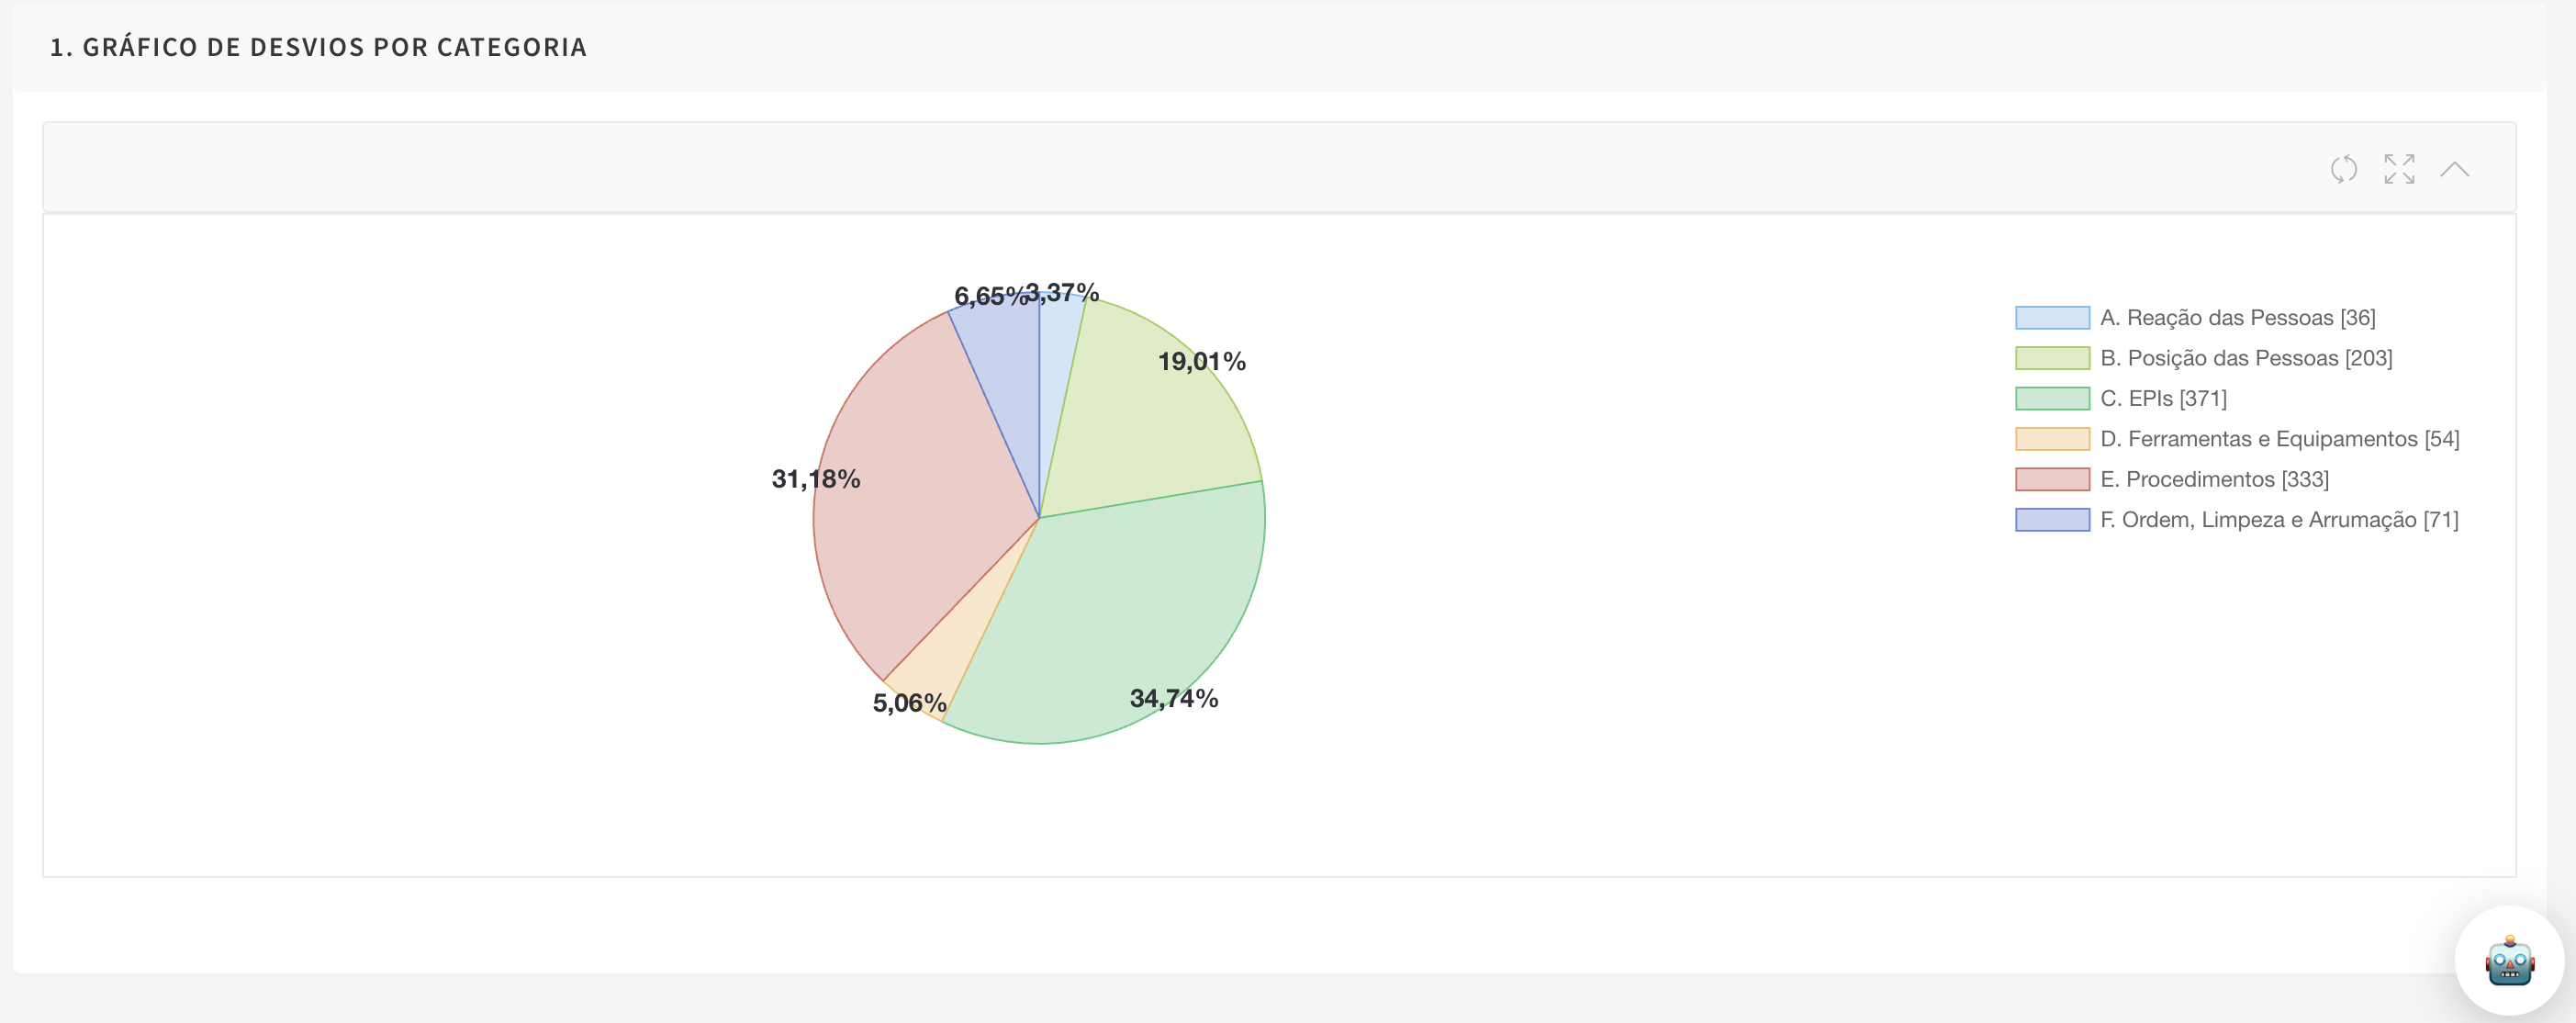Image resolution: width=2576 pixels, height=1023 pixels.
Task: Open the robot chatbot assistant
Action: point(2508,961)
